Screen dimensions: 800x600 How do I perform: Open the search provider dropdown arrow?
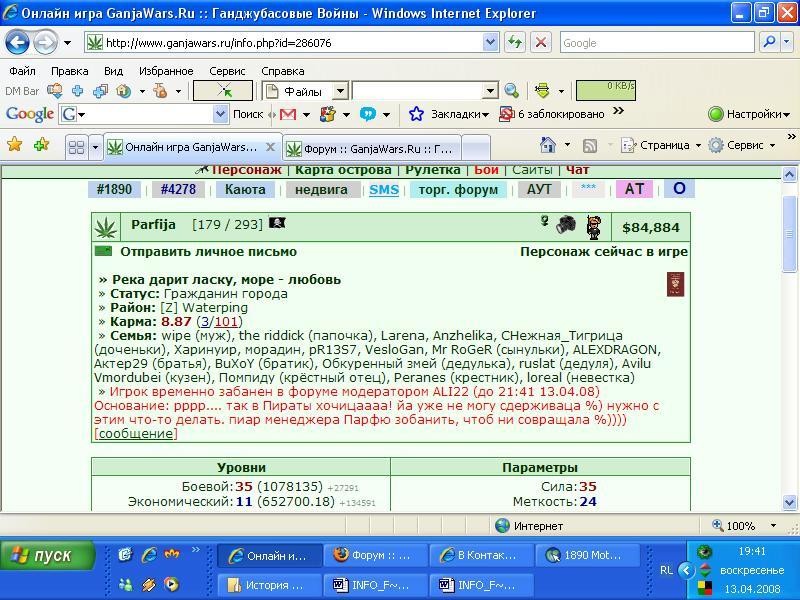pyautogui.click(x=787, y=42)
